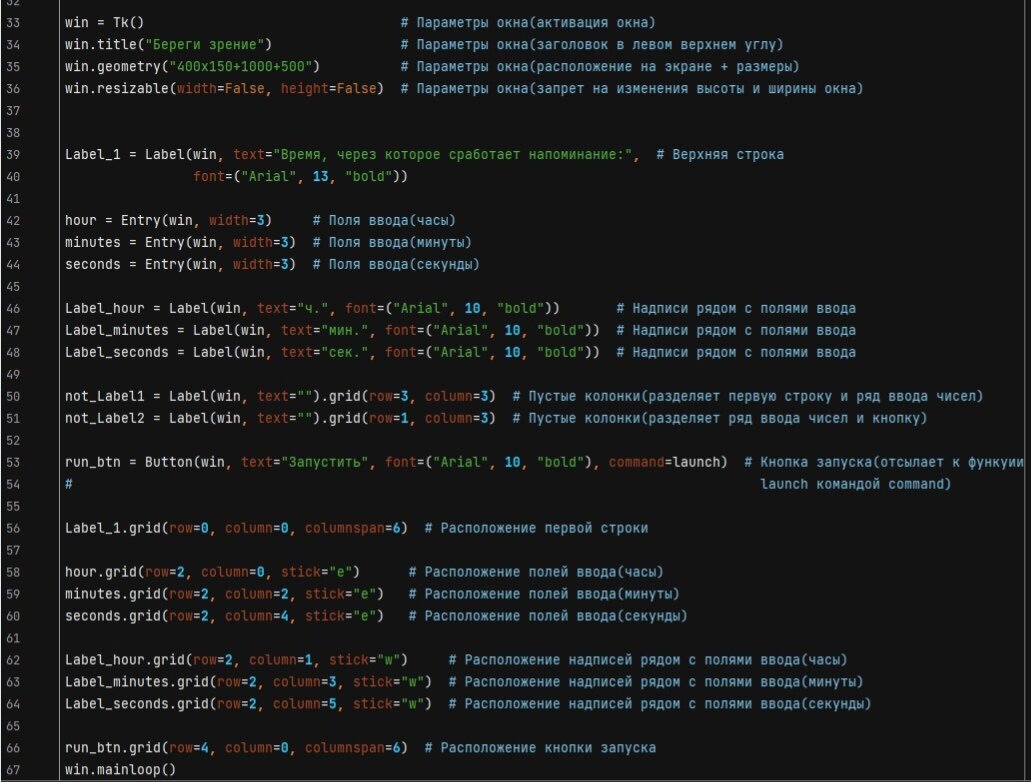This screenshot has width=1031, height=782.
Task: Click 'columnspan=6' on line 56
Action: point(352,528)
